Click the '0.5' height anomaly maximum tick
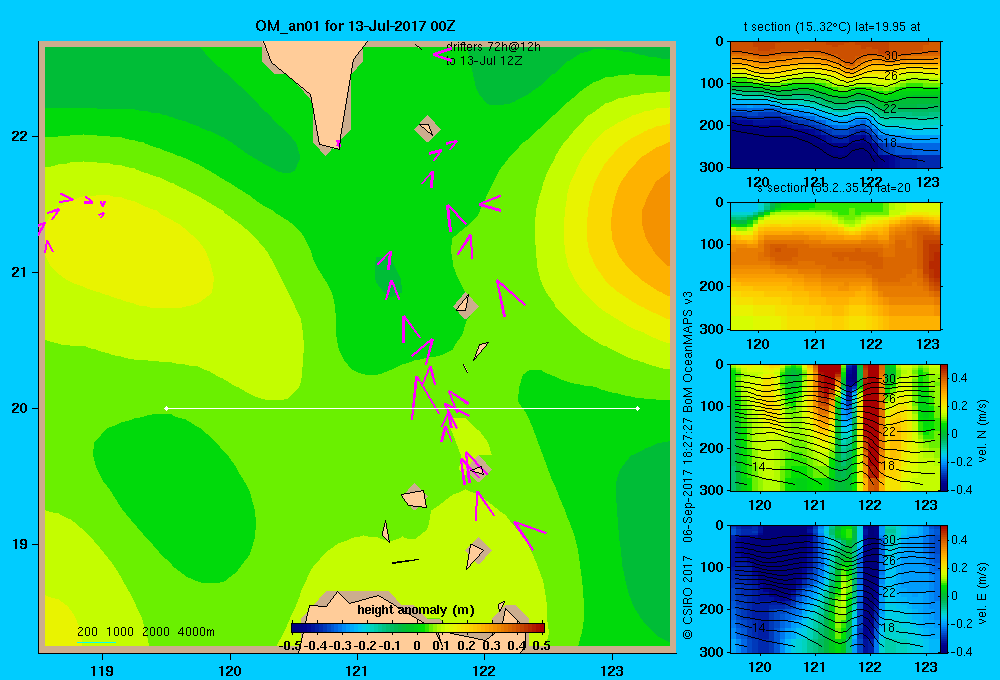Viewport: 1000px width, 680px height. pos(541,646)
